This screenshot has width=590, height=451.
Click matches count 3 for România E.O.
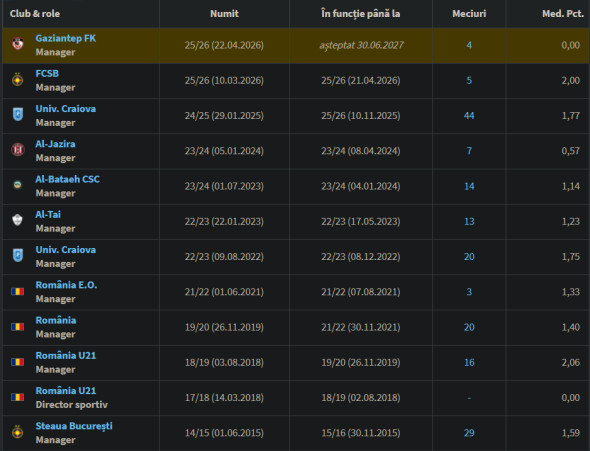pyautogui.click(x=469, y=292)
